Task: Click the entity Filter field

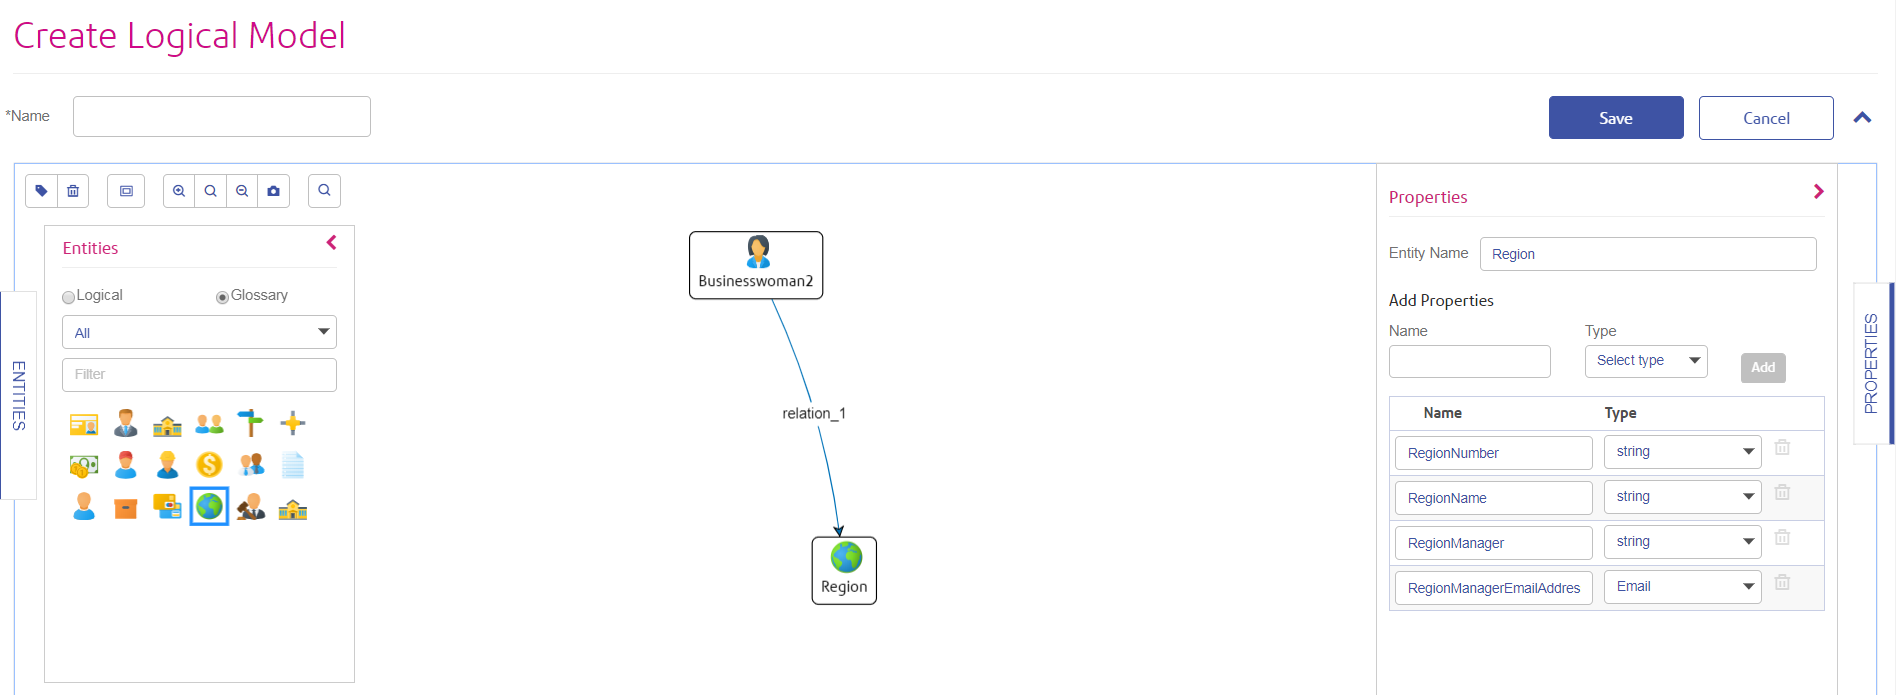Action: click(199, 375)
